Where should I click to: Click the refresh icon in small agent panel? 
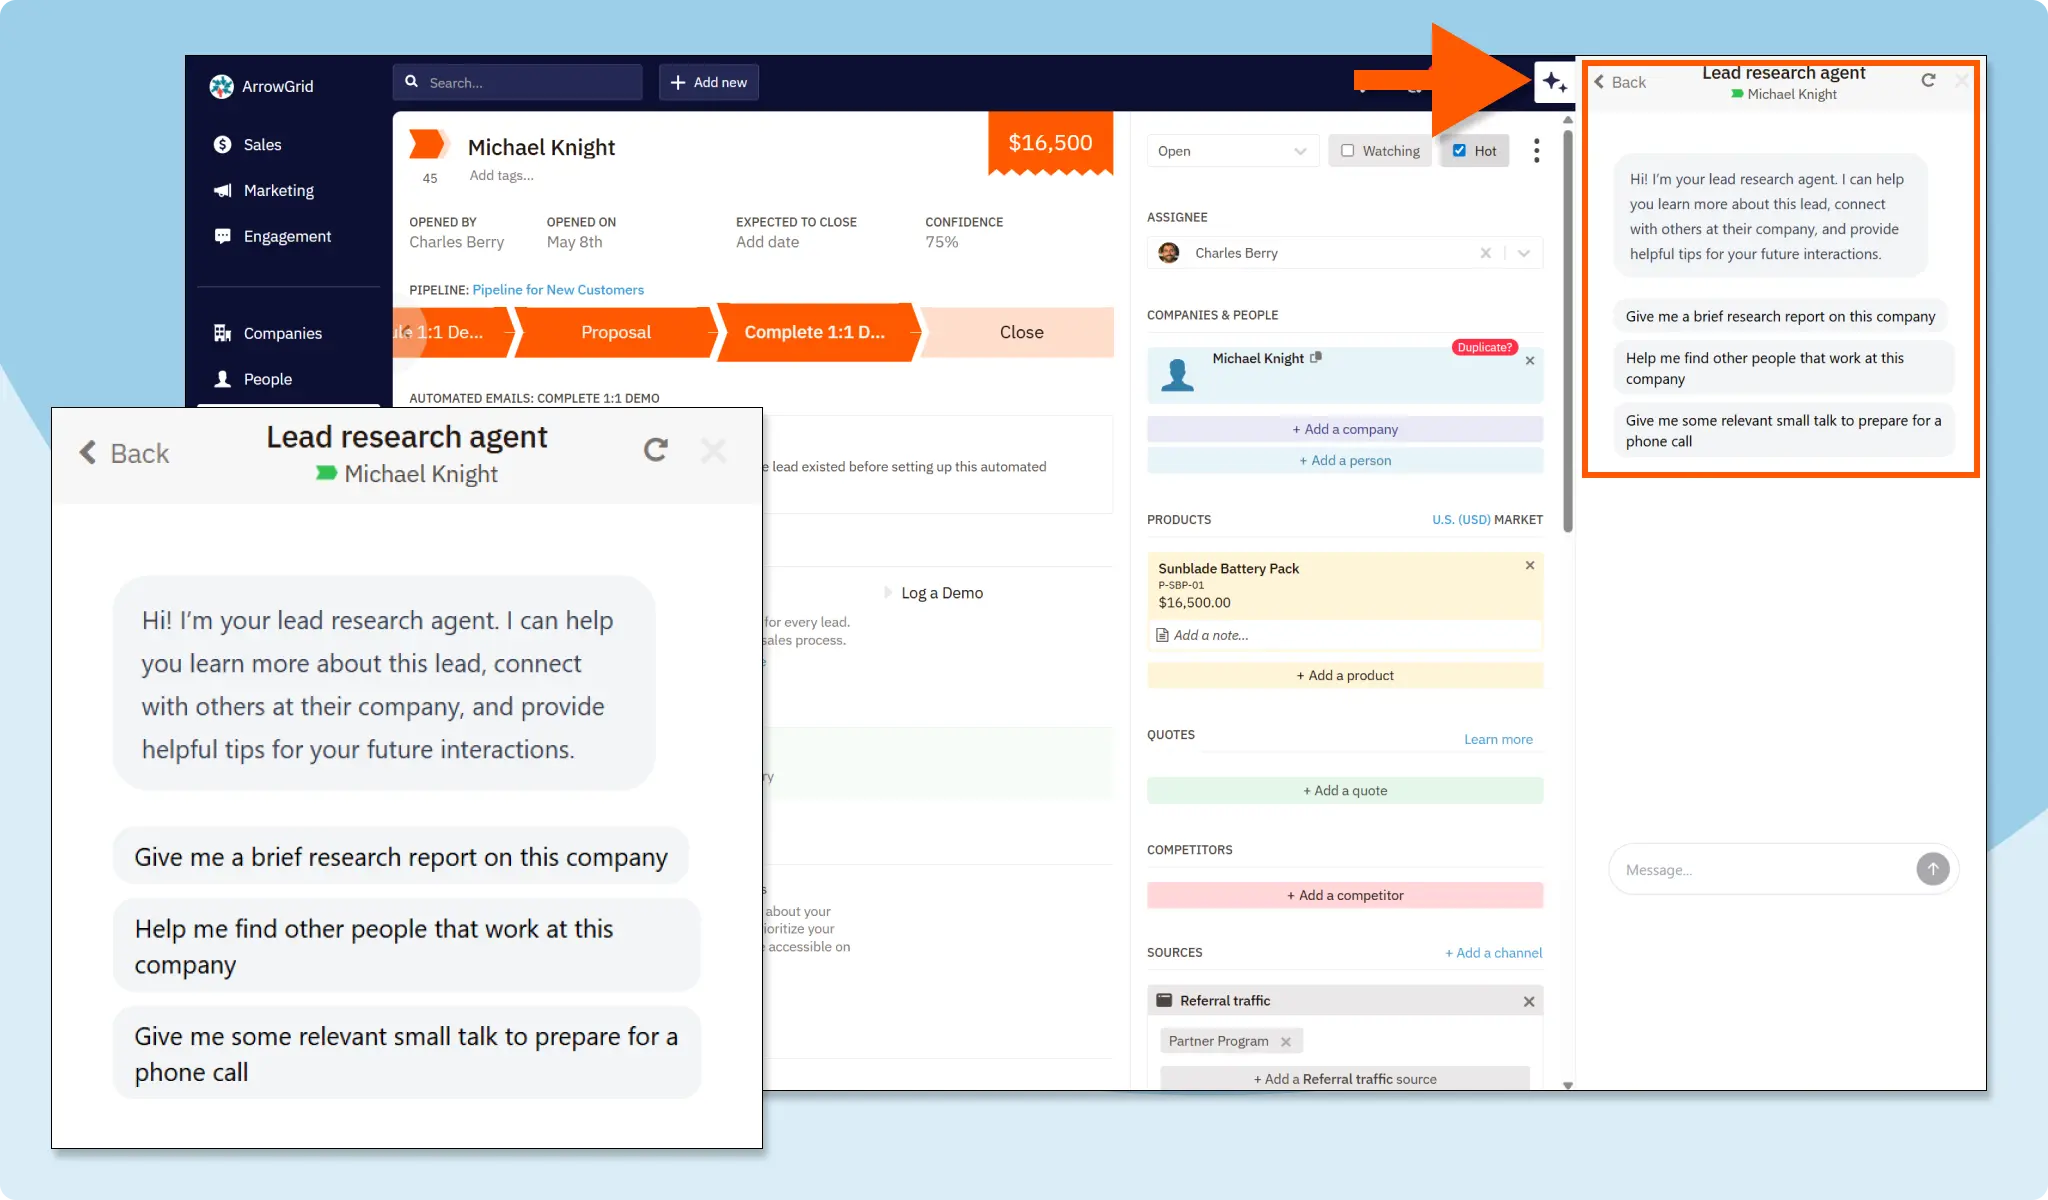pos(1928,80)
